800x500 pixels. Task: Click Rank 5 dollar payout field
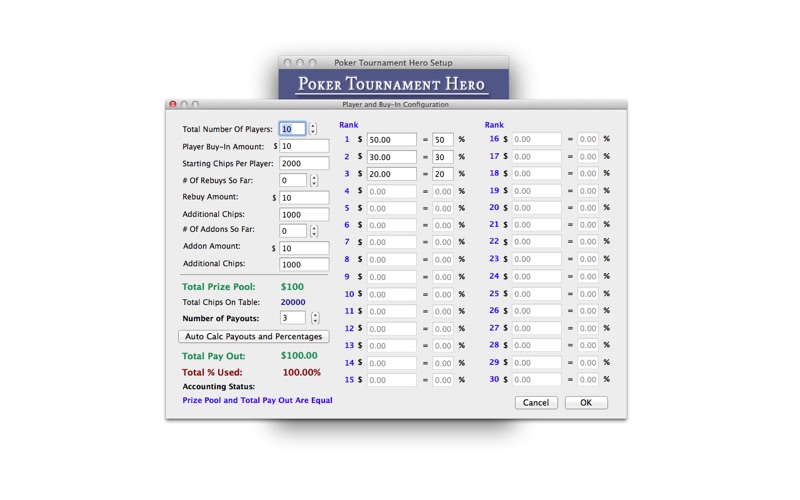pos(392,208)
